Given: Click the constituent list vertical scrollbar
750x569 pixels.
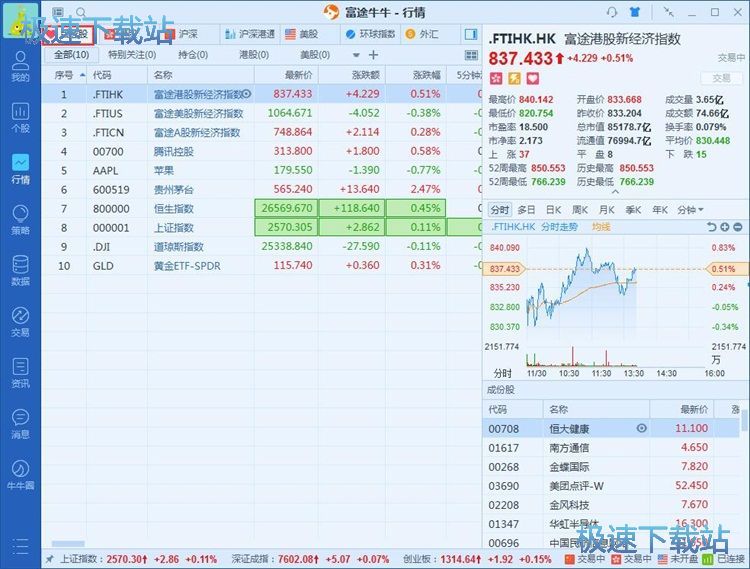Looking at the screenshot, I should point(745,419).
